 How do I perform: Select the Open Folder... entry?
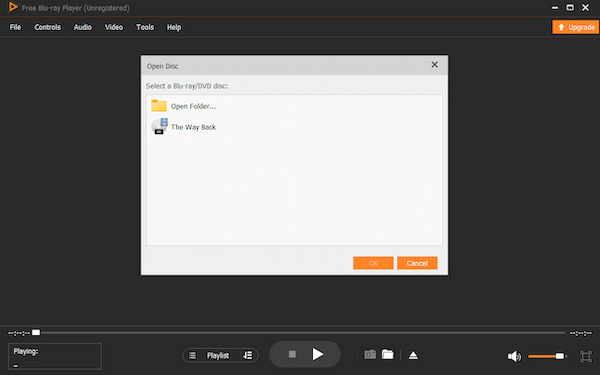[294, 106]
